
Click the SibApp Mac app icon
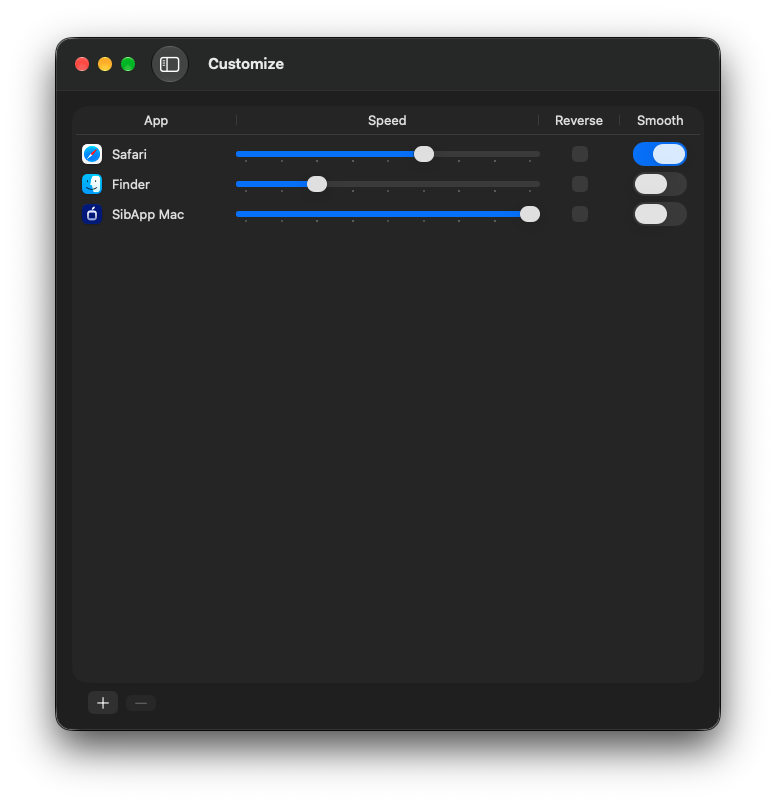(x=92, y=214)
